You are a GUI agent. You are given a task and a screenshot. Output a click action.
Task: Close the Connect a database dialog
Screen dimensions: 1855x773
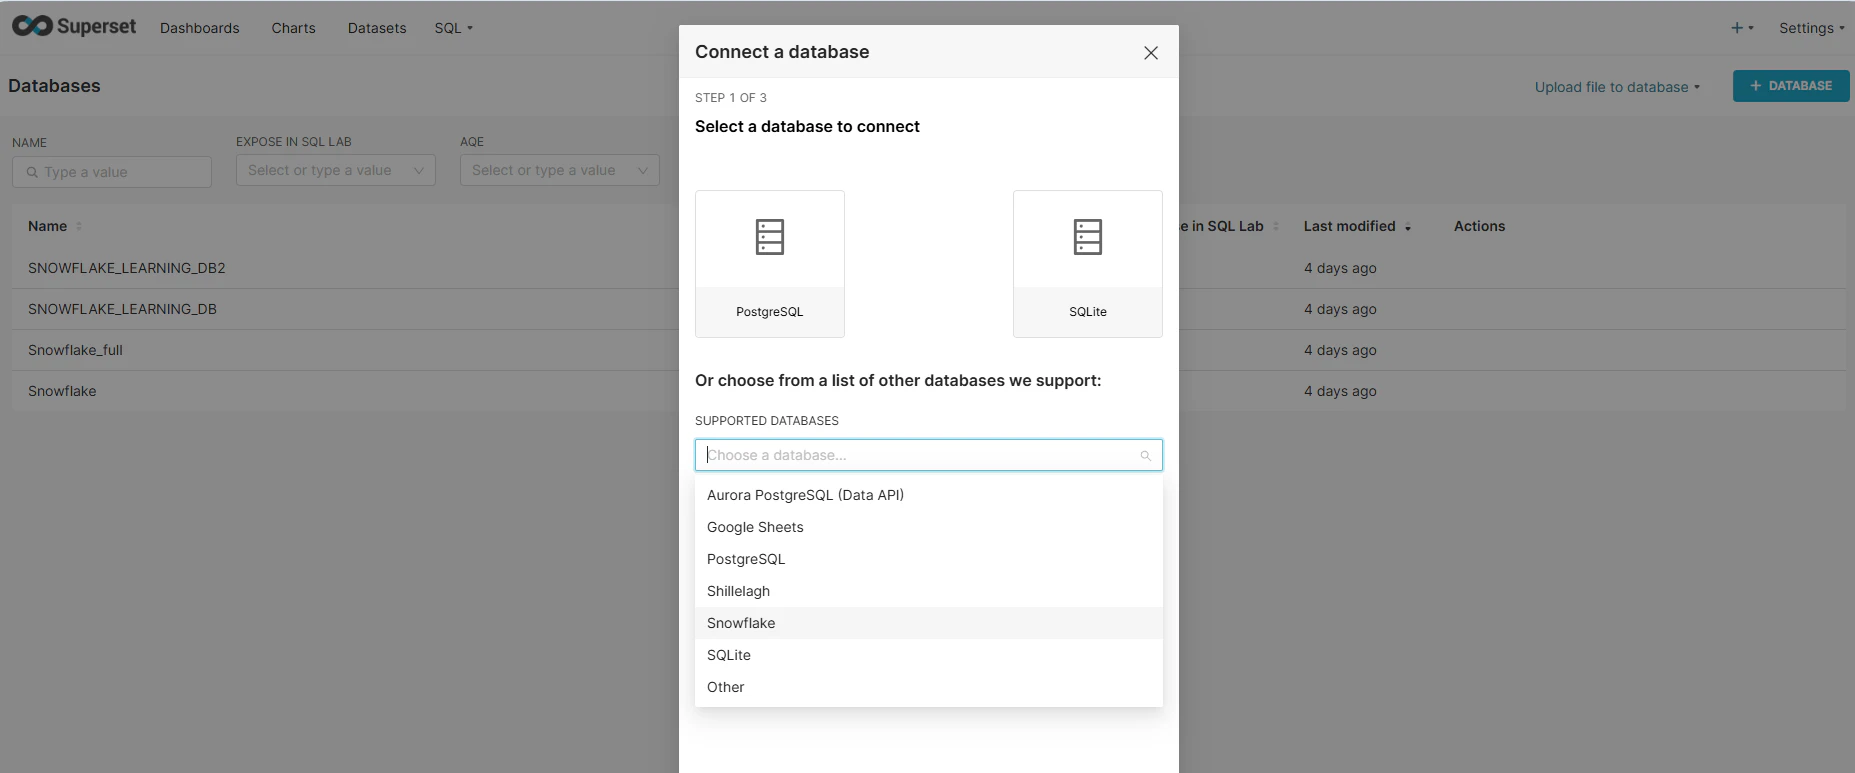point(1151,53)
